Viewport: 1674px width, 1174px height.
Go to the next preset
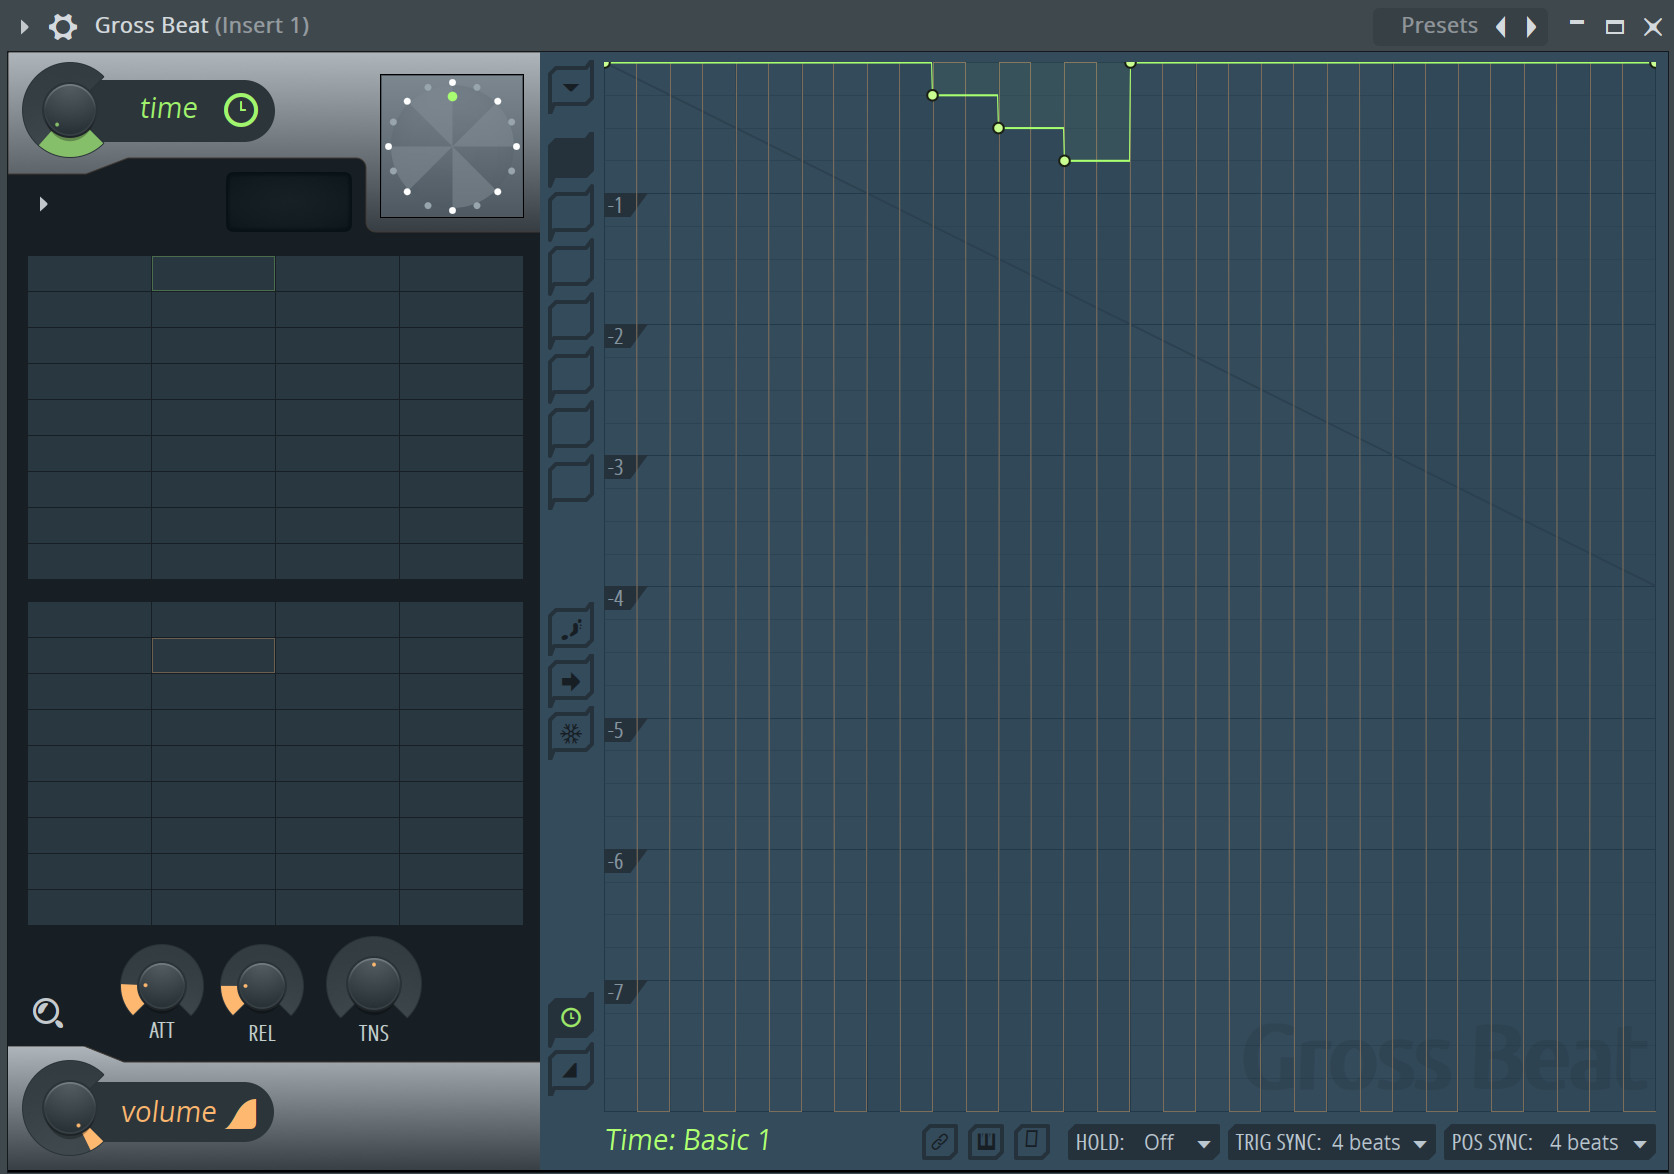point(1531,27)
